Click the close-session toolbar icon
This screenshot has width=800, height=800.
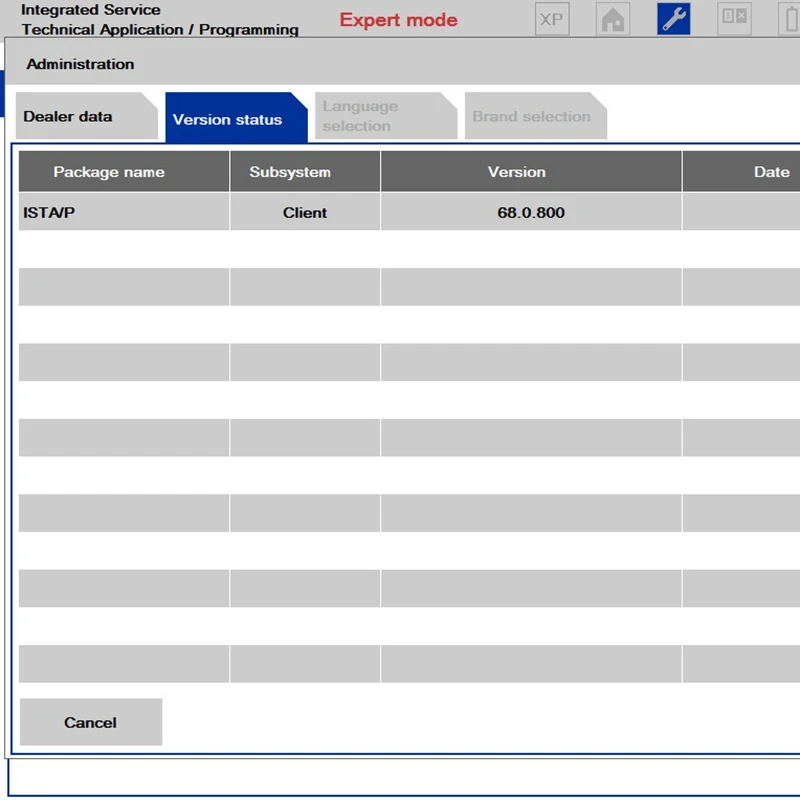click(x=734, y=19)
